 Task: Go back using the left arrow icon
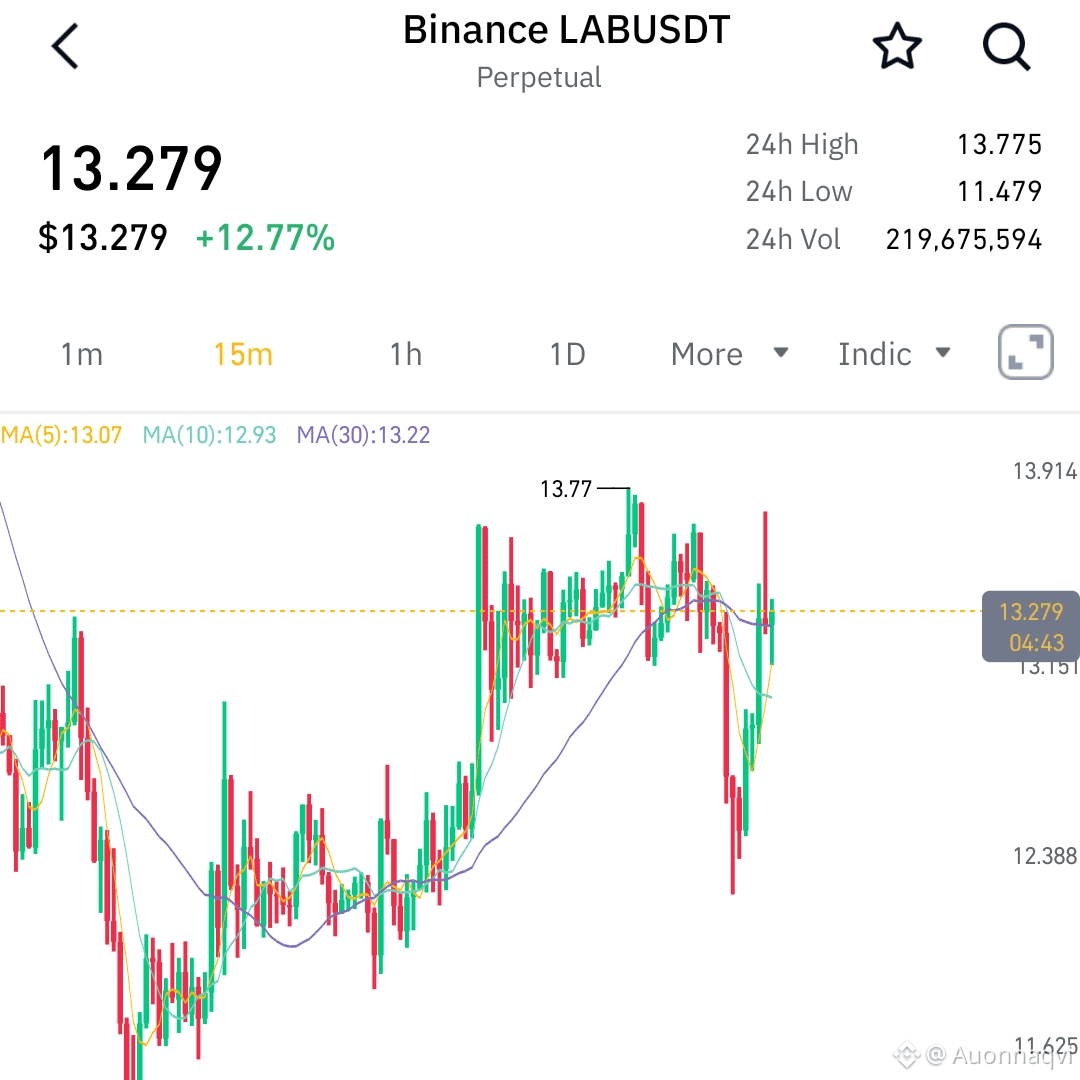tap(65, 46)
